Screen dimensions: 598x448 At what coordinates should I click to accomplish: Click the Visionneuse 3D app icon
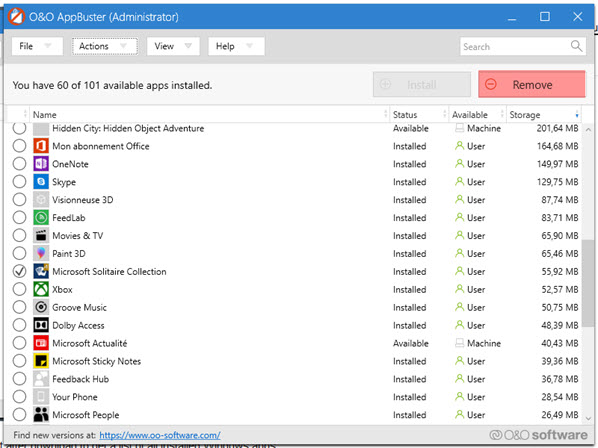(x=41, y=200)
